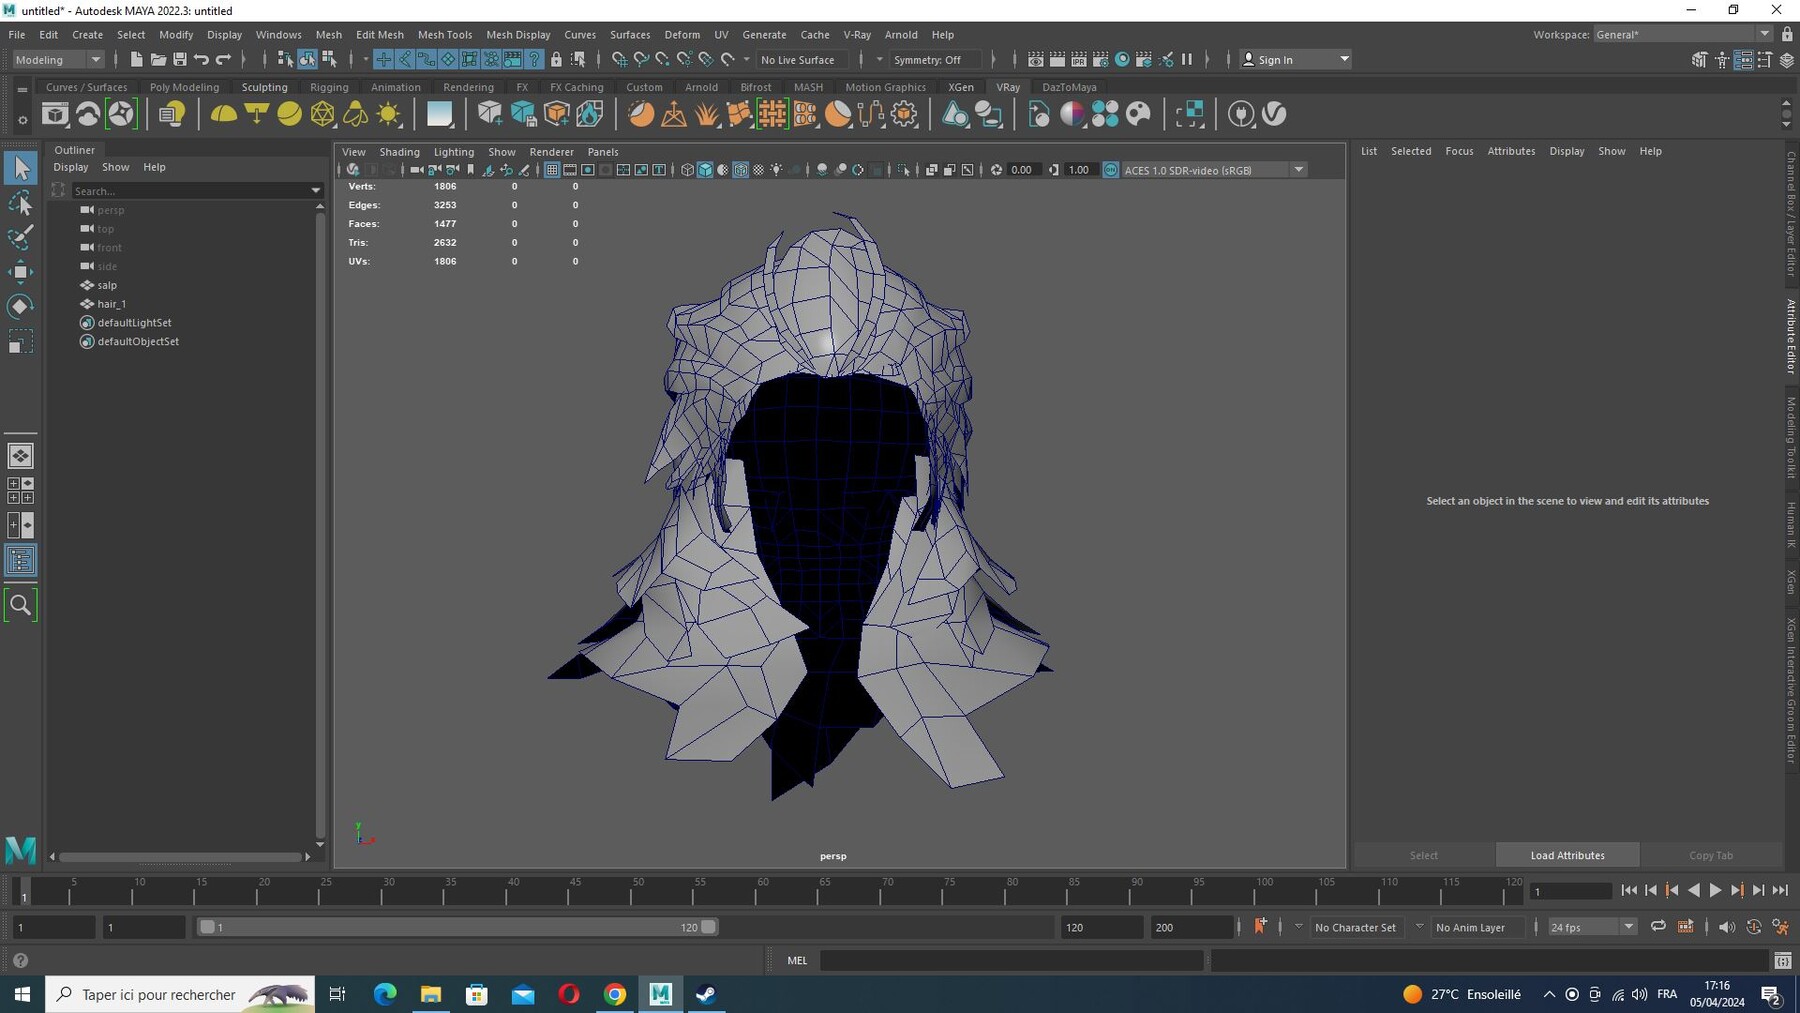Start IPR render from status line

tap(1079, 60)
